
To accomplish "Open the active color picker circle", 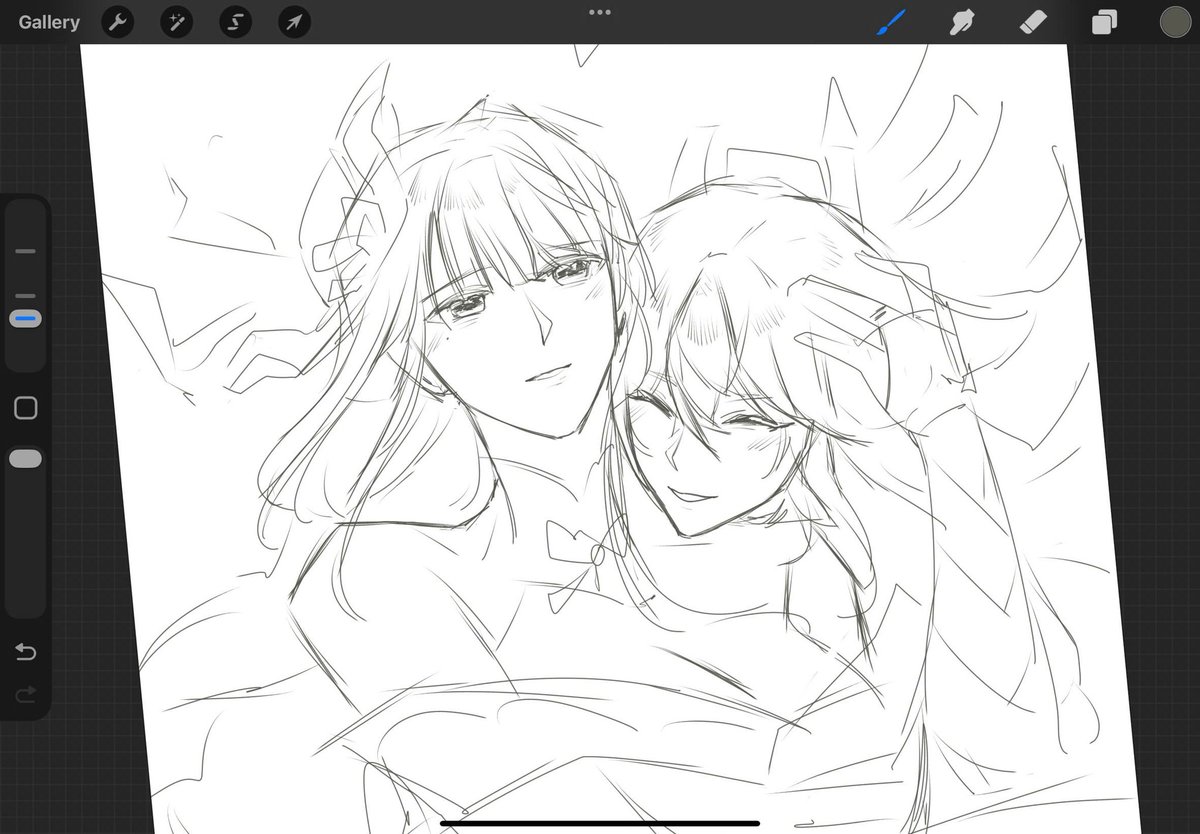I will 1175,22.
